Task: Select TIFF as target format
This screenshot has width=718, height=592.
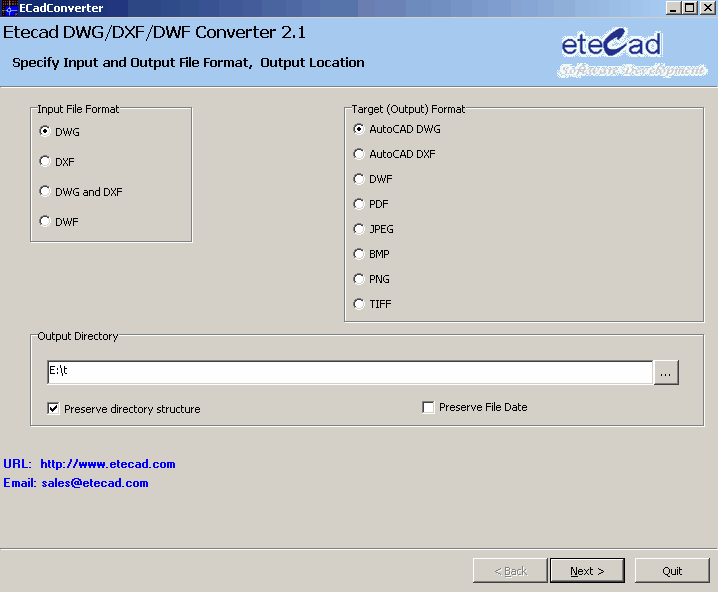Action: point(359,304)
